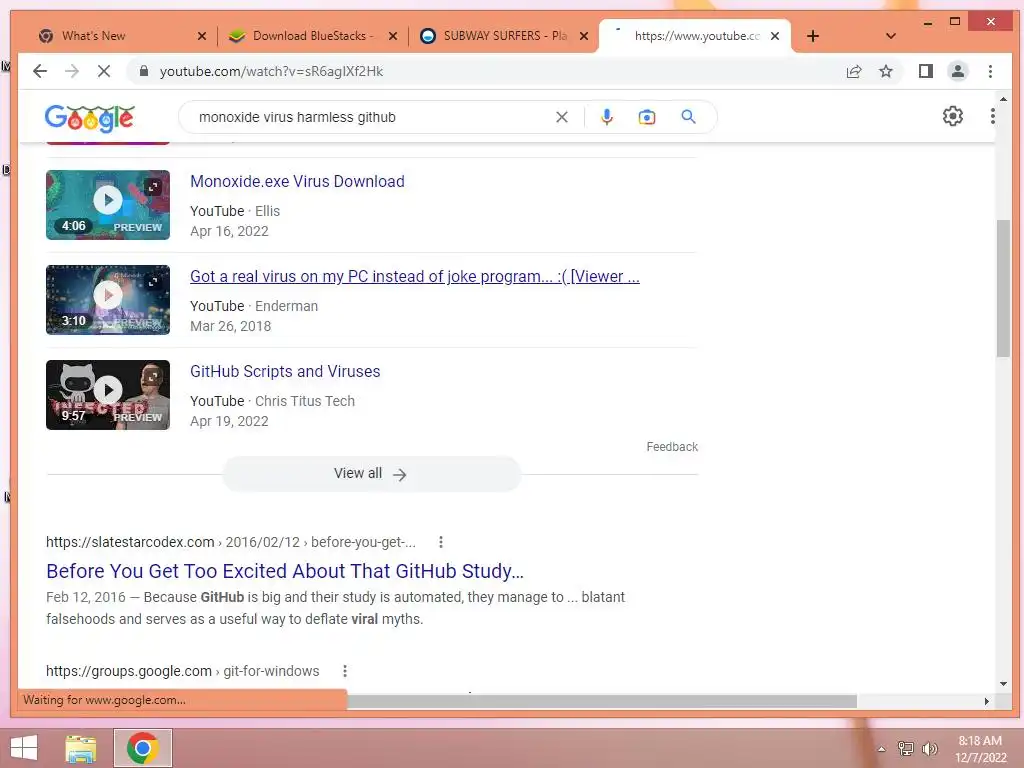Open the Chrome side panel

[925, 71]
